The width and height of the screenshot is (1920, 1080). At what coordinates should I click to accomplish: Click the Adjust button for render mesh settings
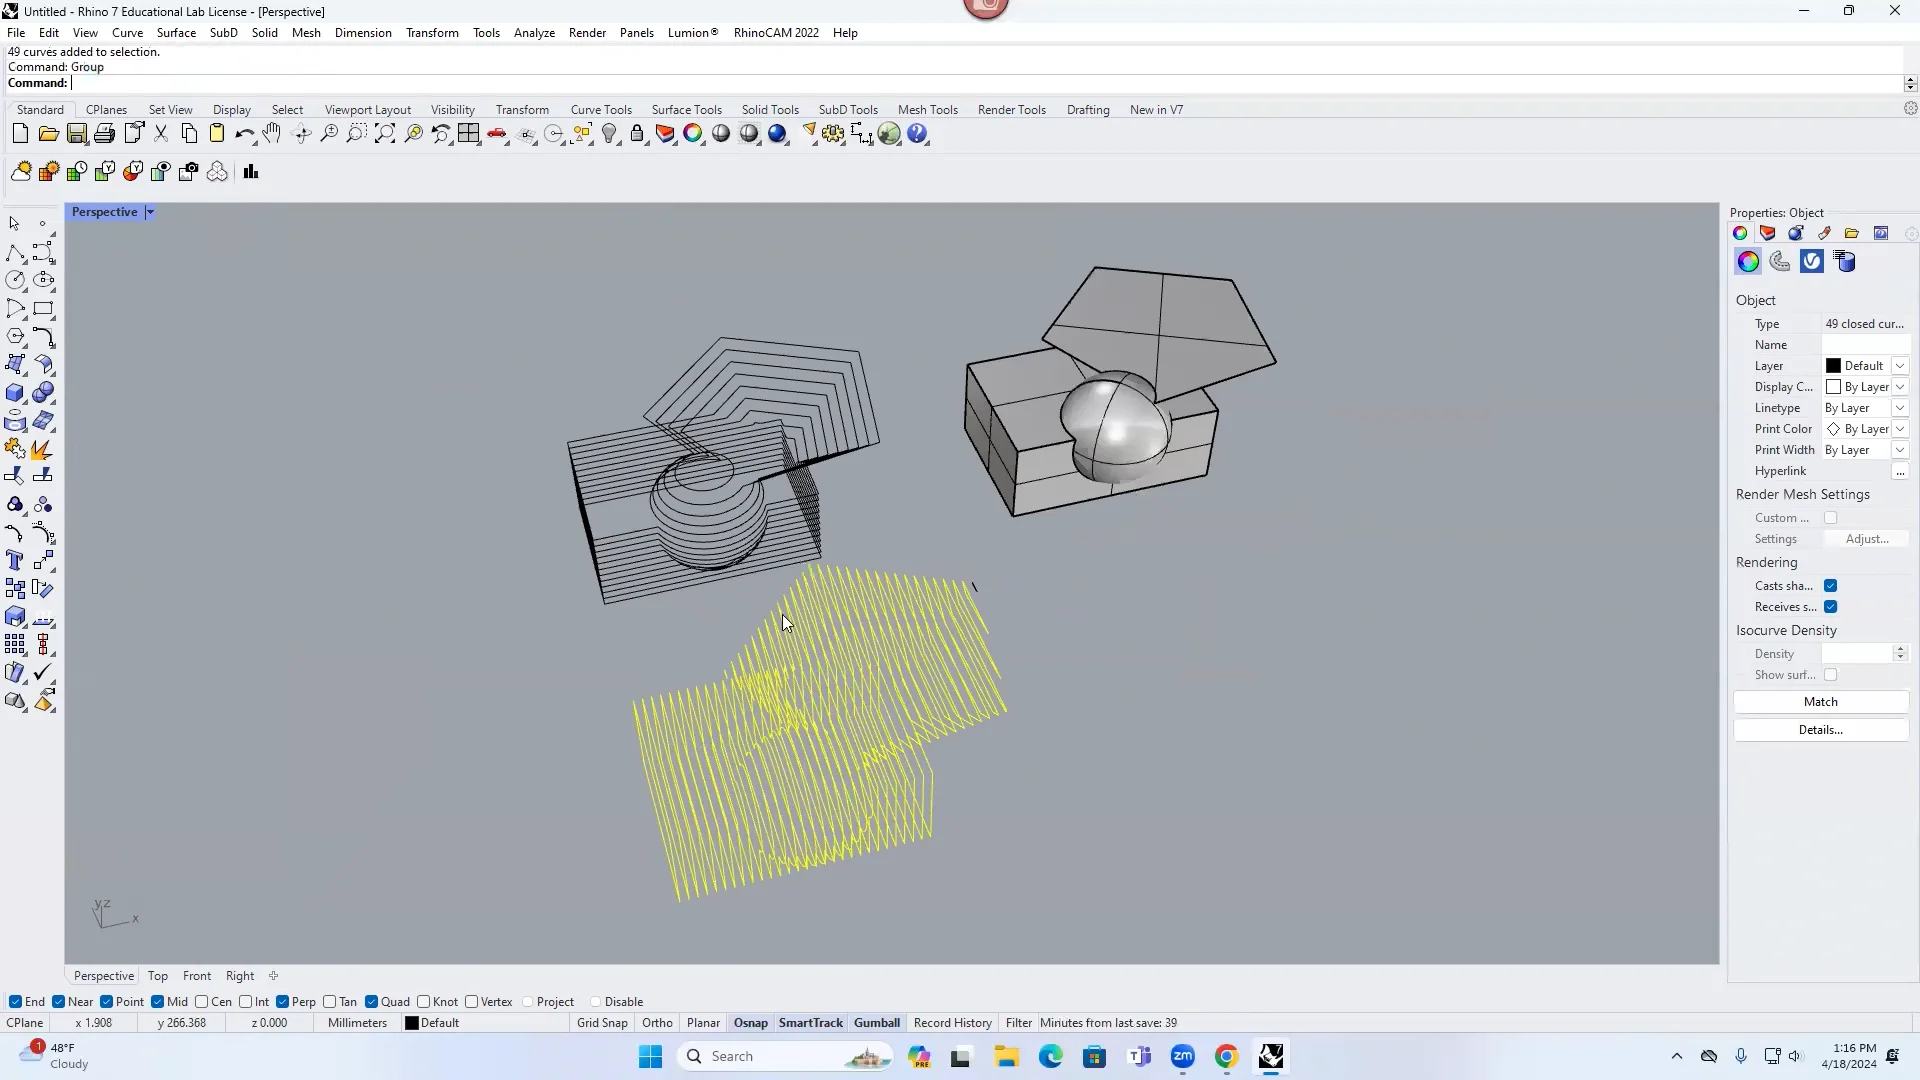(1866, 538)
